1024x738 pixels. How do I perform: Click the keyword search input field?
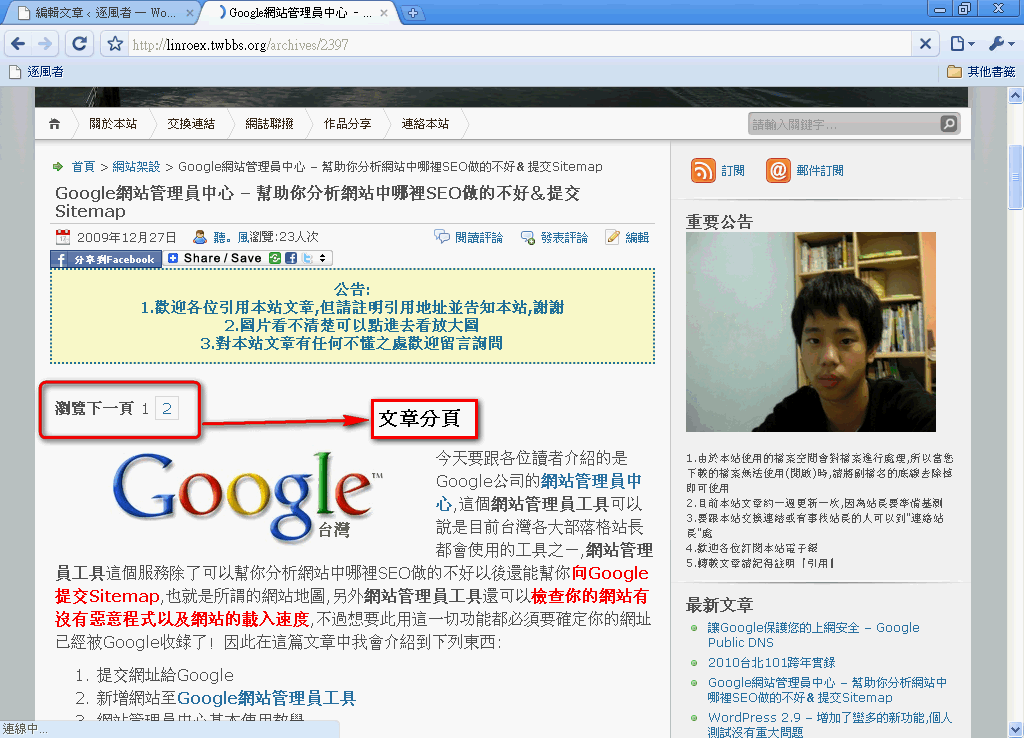tap(843, 123)
